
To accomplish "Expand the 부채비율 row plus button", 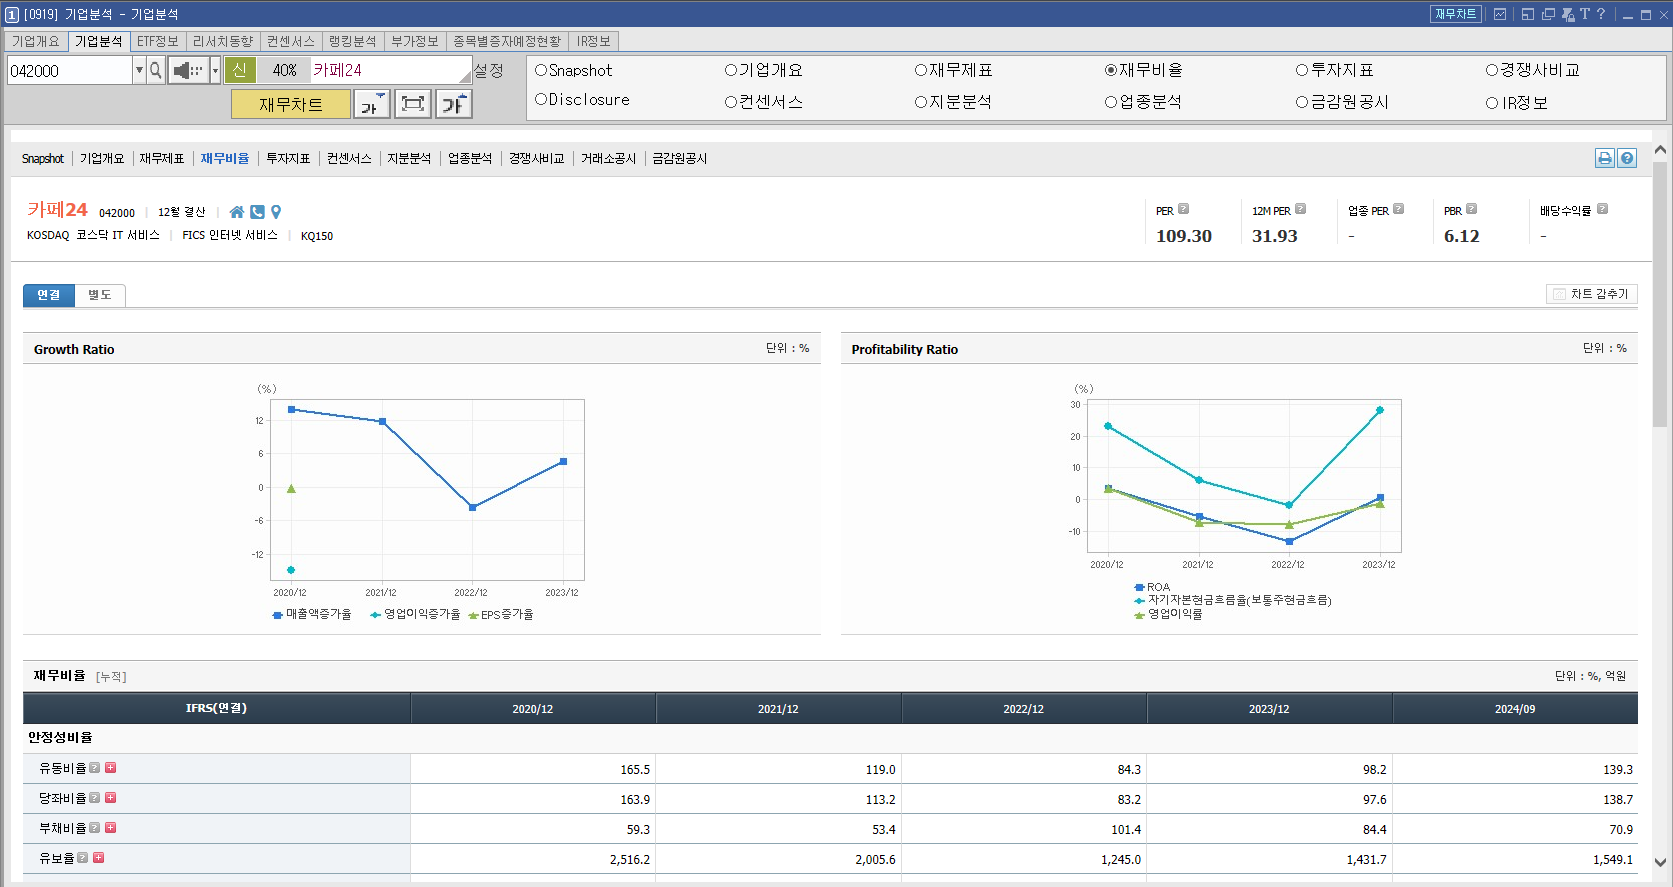I will pos(110,828).
